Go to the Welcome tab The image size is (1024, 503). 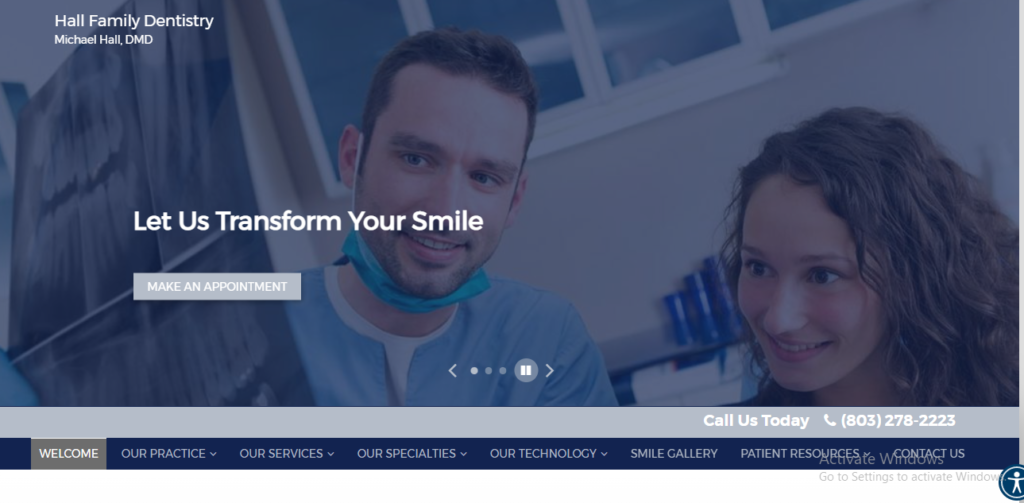(x=69, y=453)
